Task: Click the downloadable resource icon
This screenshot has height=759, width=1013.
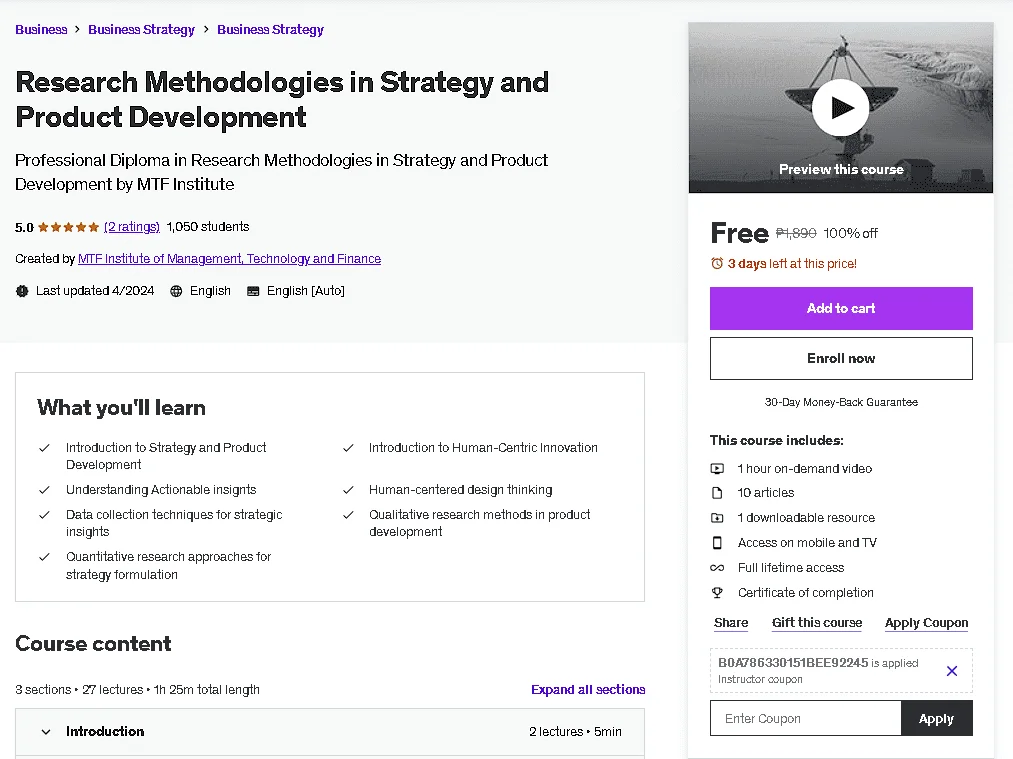Action: coord(717,517)
